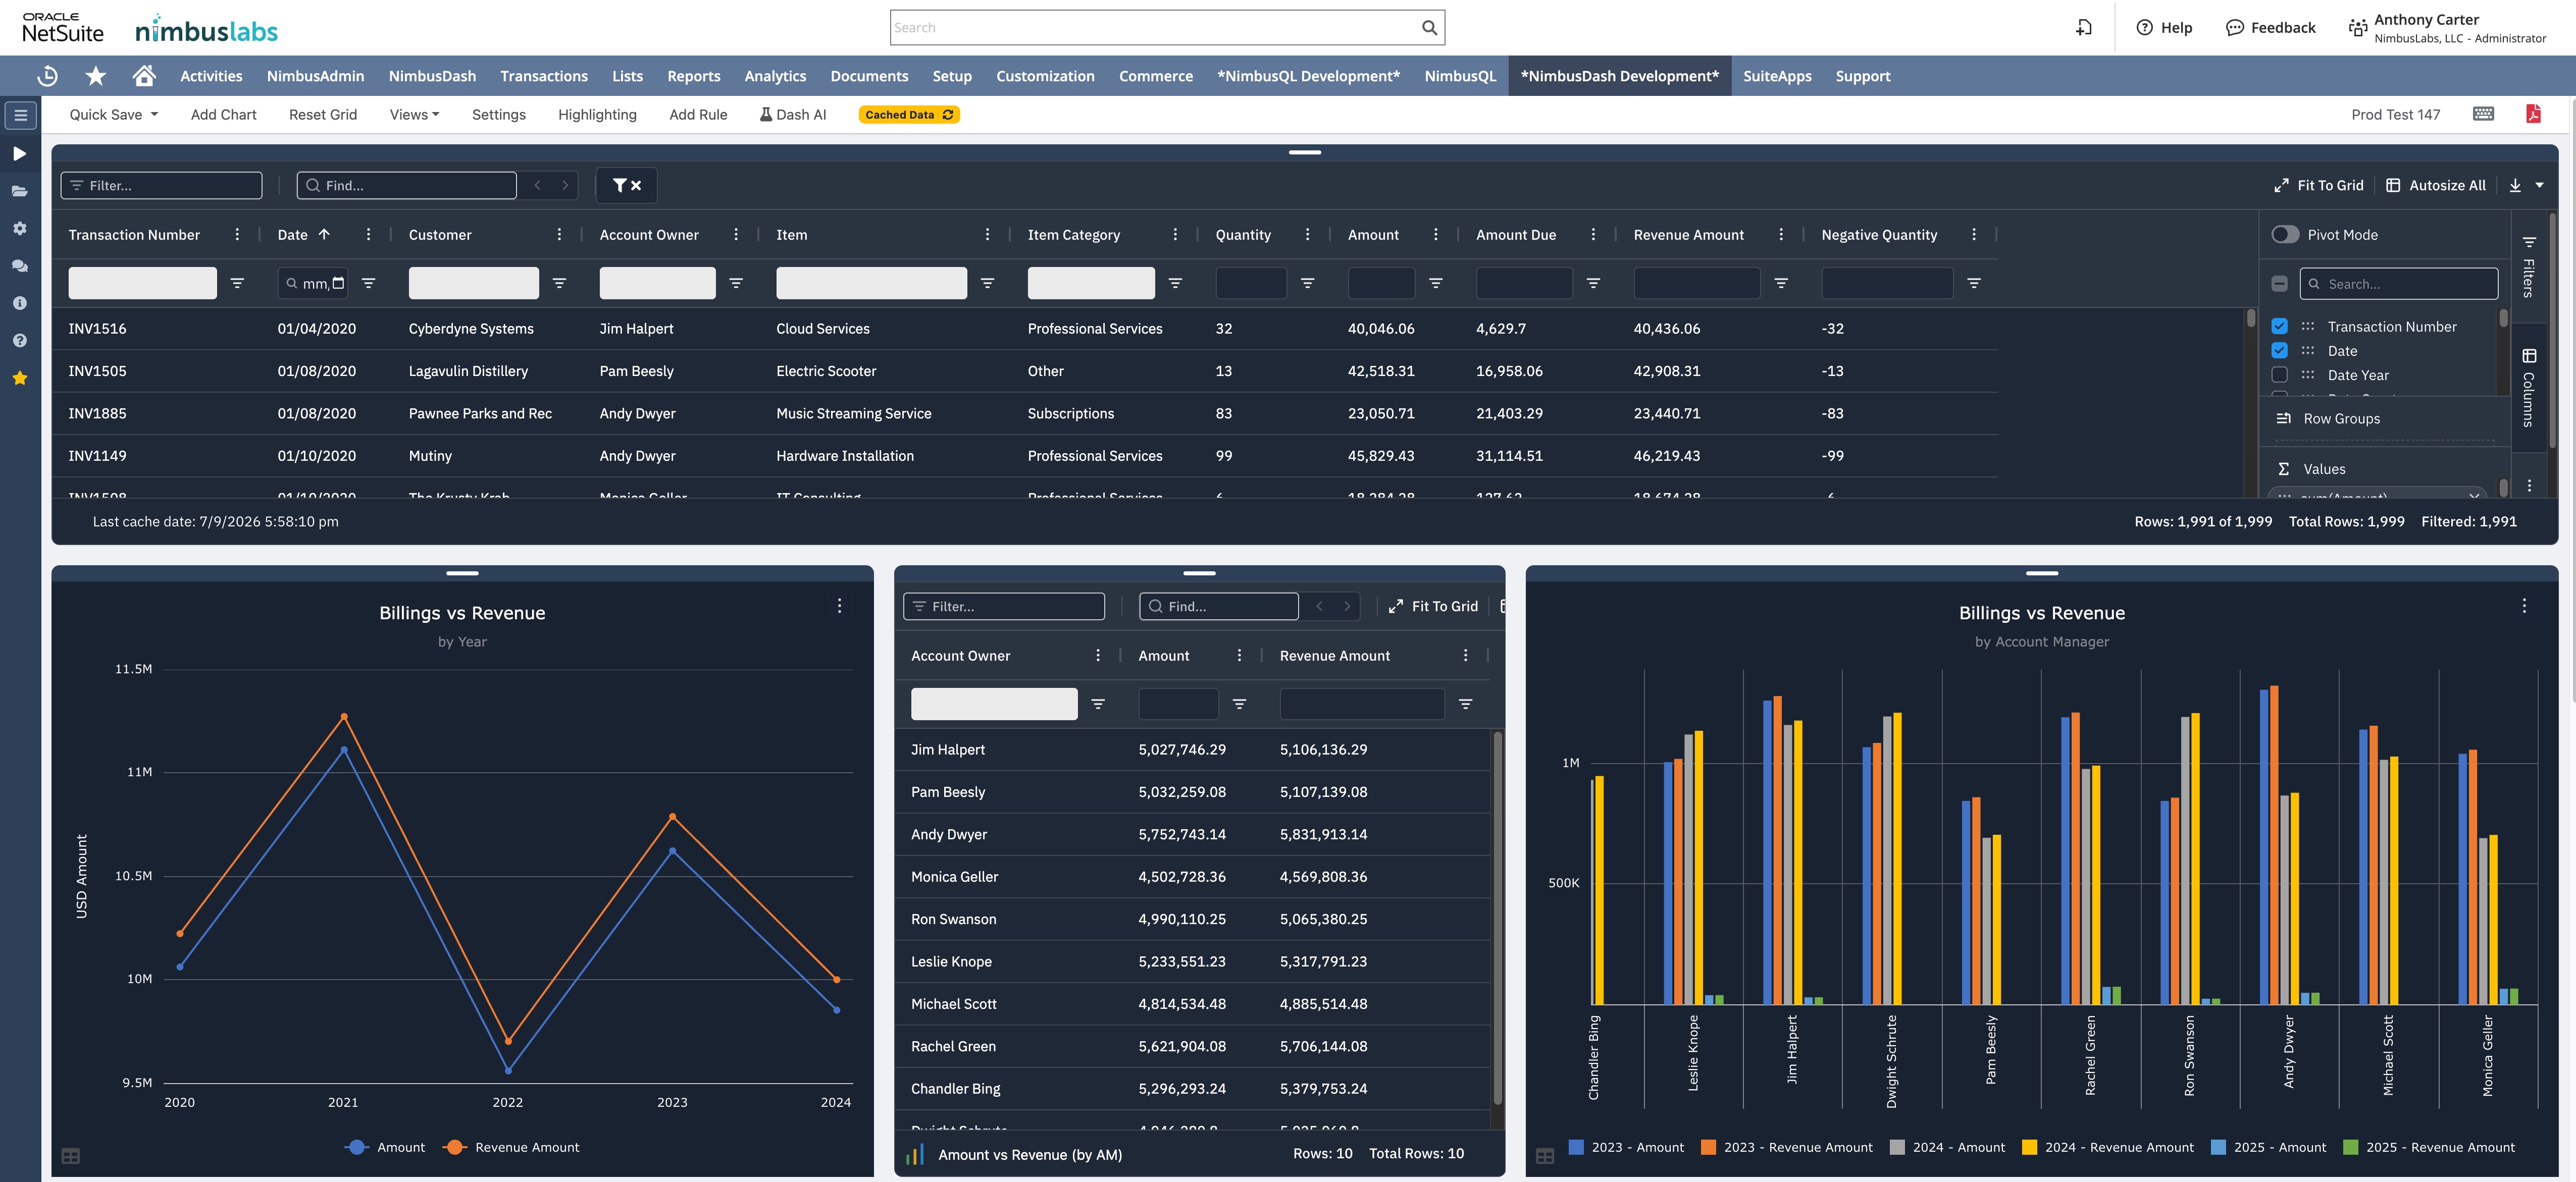
Task: Toggle data table icon under bar chart
Action: 1545,1156
